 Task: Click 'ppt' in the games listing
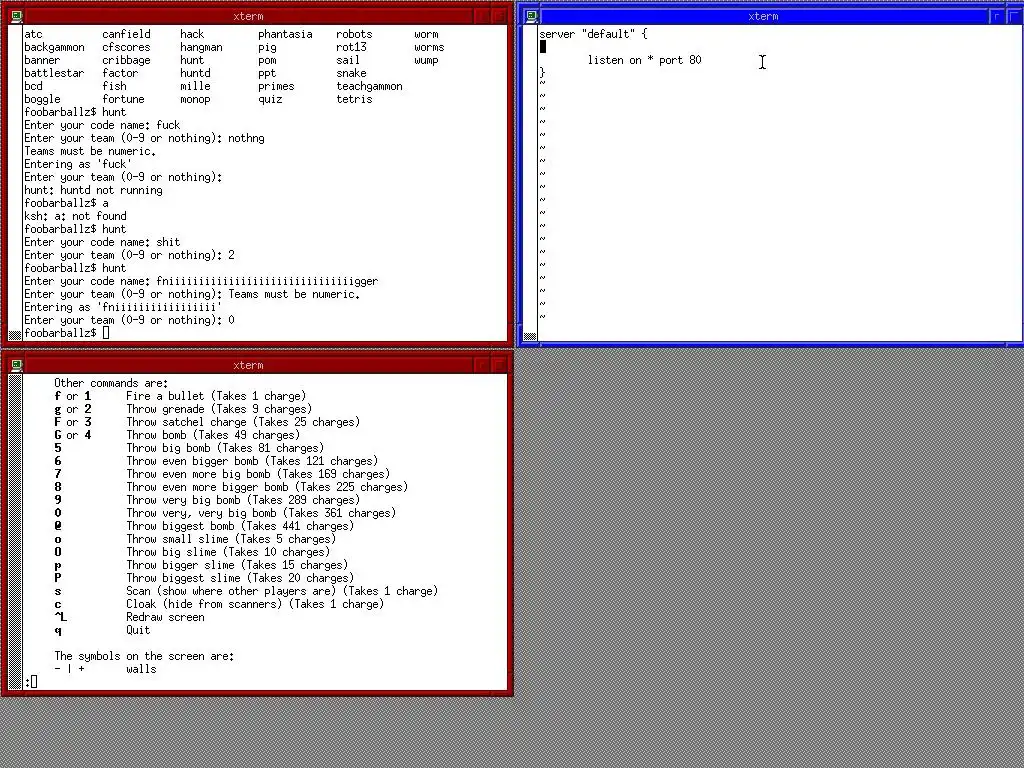click(267, 73)
